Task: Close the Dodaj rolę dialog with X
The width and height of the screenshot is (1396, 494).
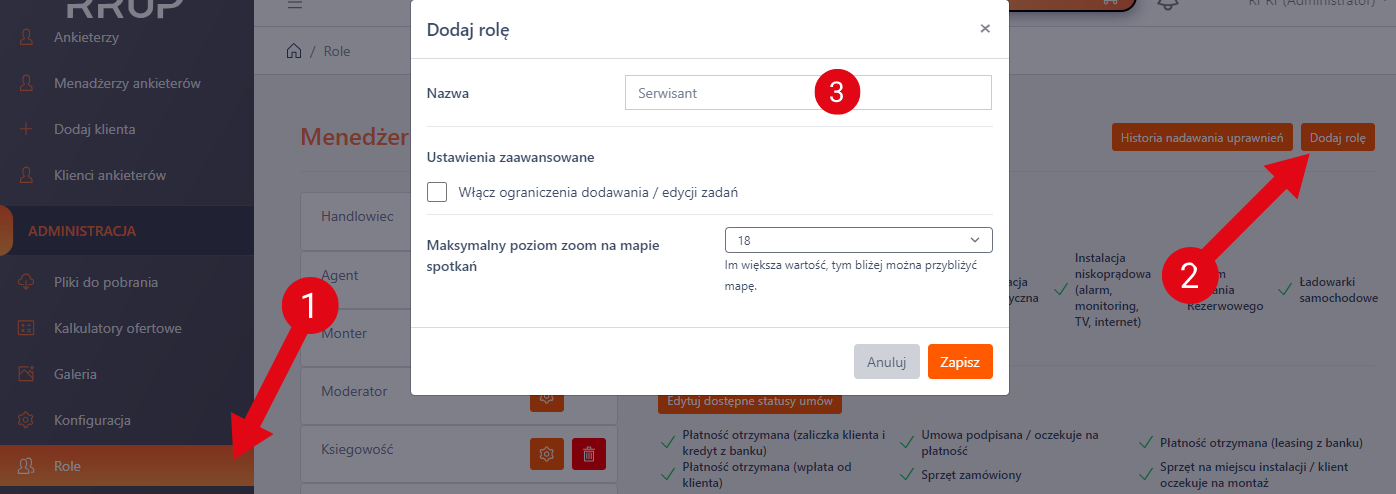Action: coord(985,29)
